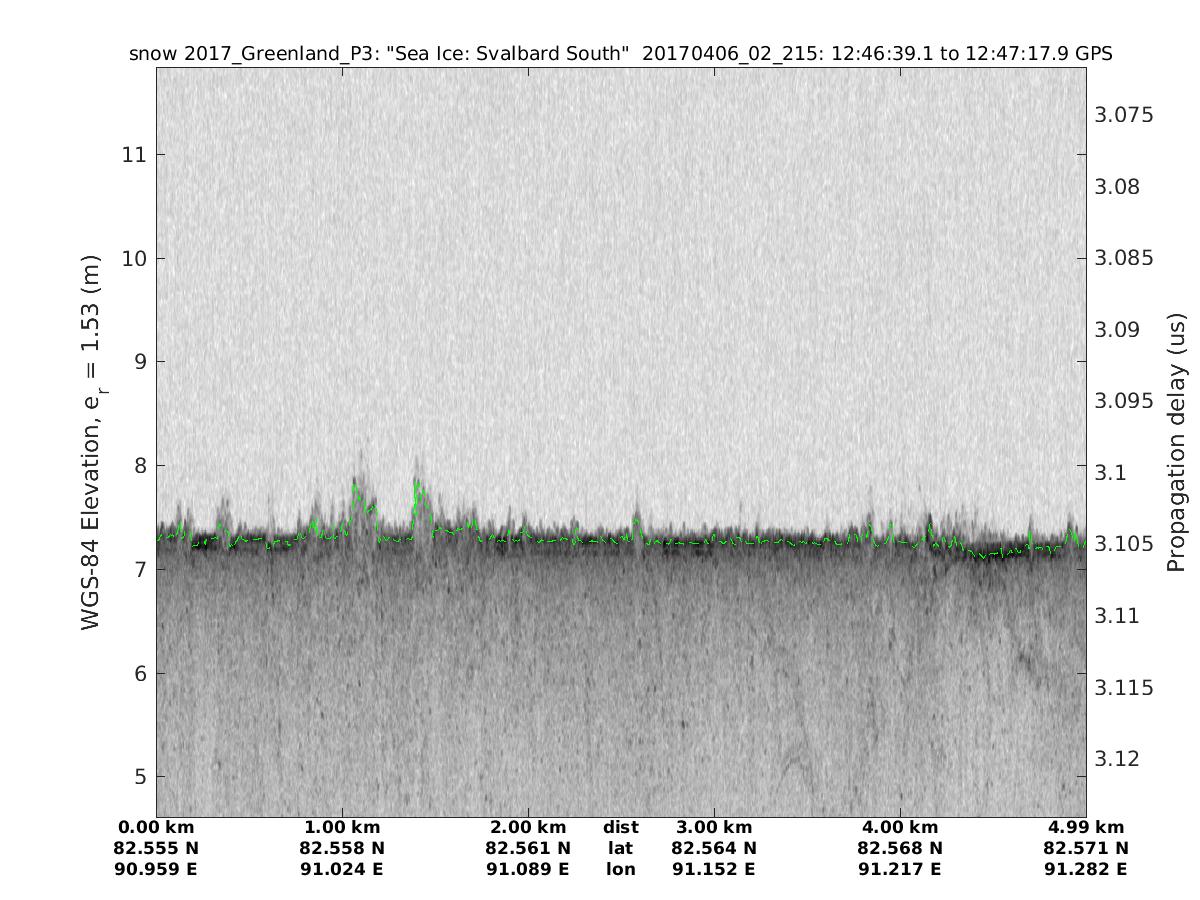Click the 3.105 propagation delay tick label
Image resolution: width=1200 pixels, height=900 pixels.
[1124, 544]
